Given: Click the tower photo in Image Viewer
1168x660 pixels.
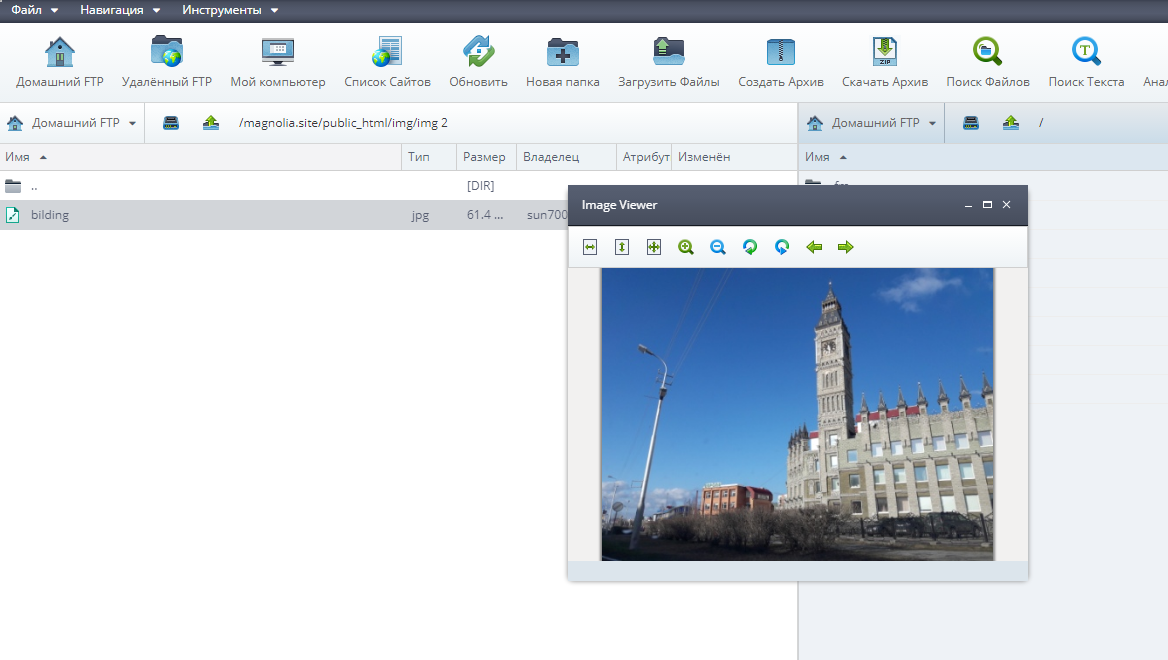Looking at the screenshot, I should tap(797, 414).
